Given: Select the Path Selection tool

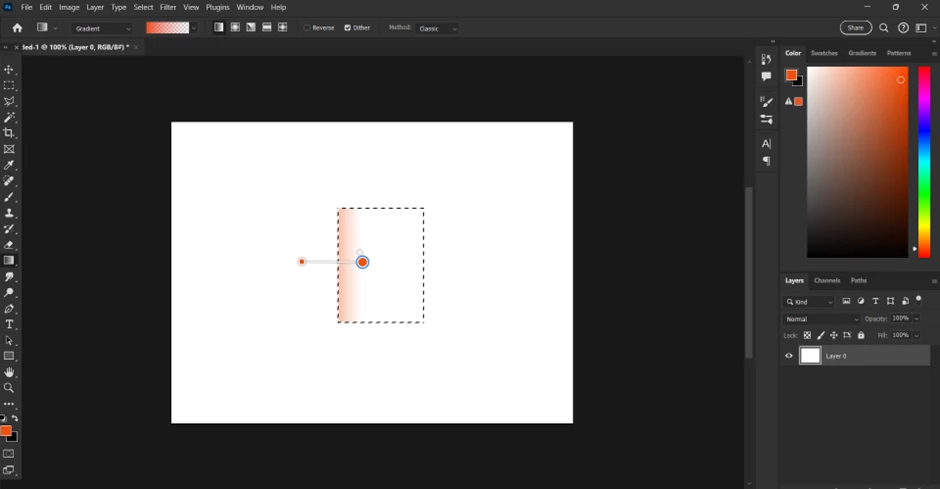Looking at the screenshot, I should point(9,340).
